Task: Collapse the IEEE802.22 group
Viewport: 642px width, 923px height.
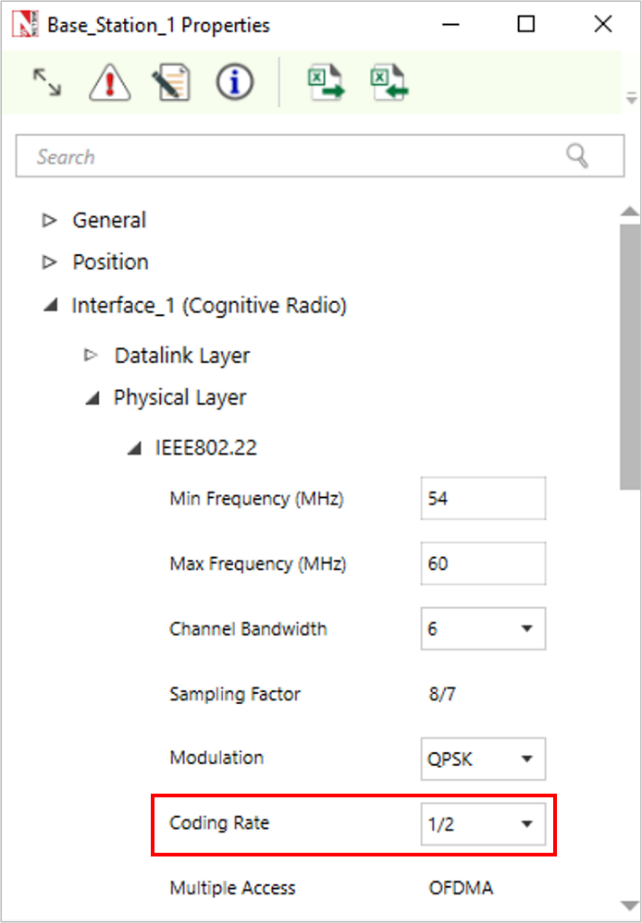Action: click(133, 449)
